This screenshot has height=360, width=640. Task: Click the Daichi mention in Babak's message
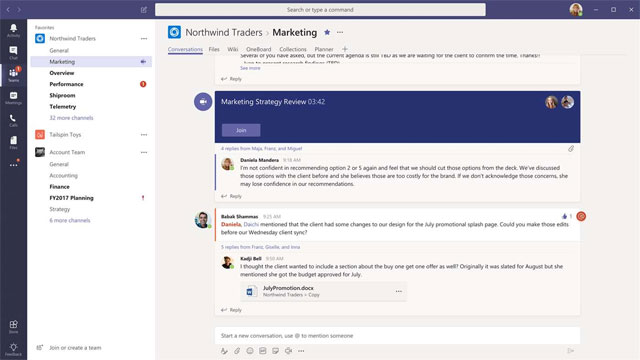tap(251, 224)
